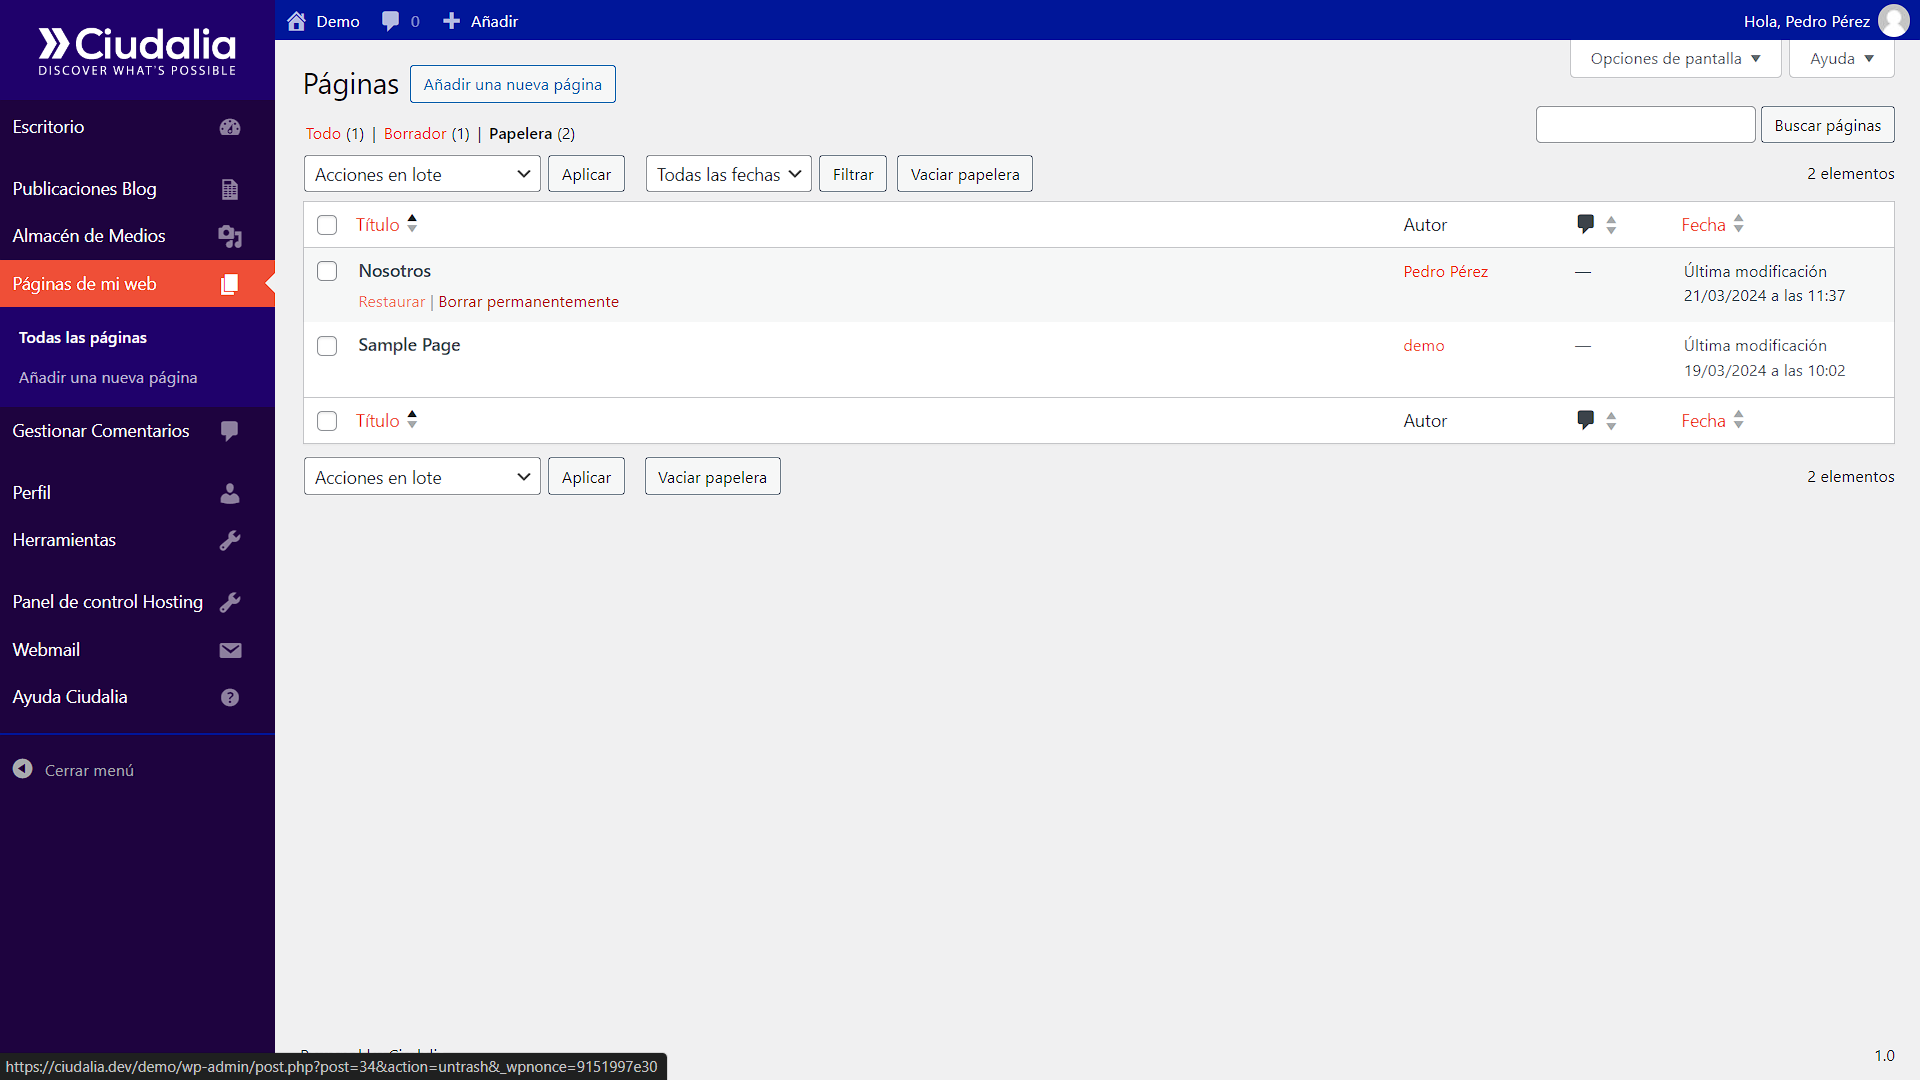
Task: Click the Almacén de Medios media icon
Action: [x=230, y=236]
